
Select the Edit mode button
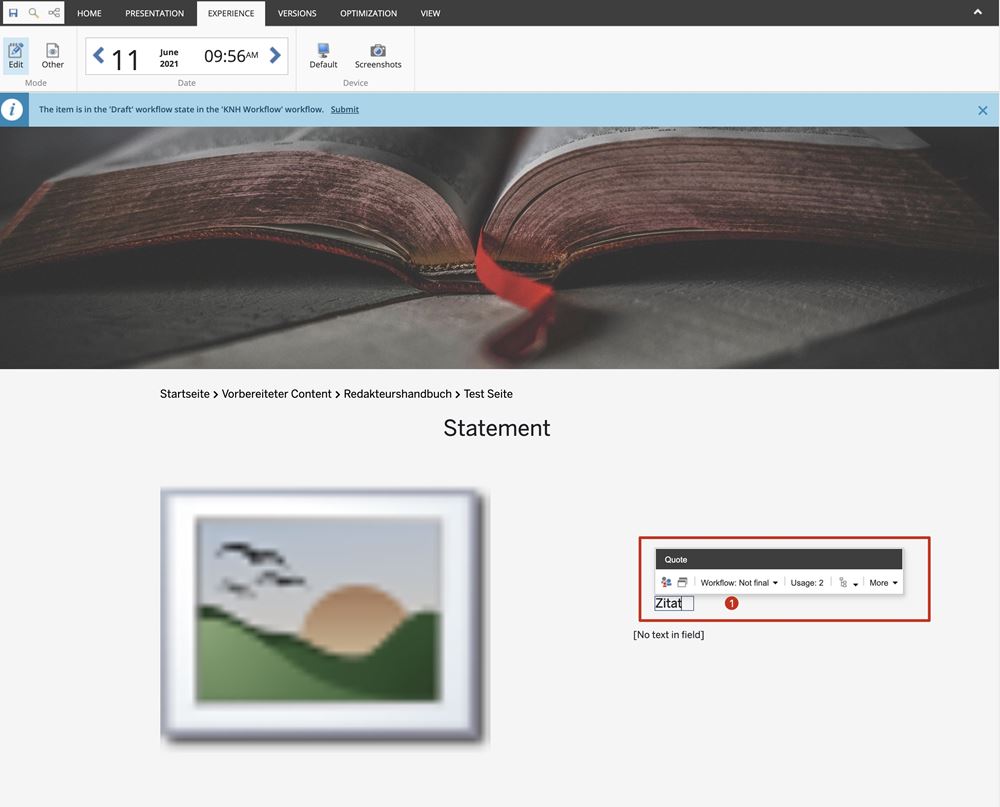tap(16, 56)
